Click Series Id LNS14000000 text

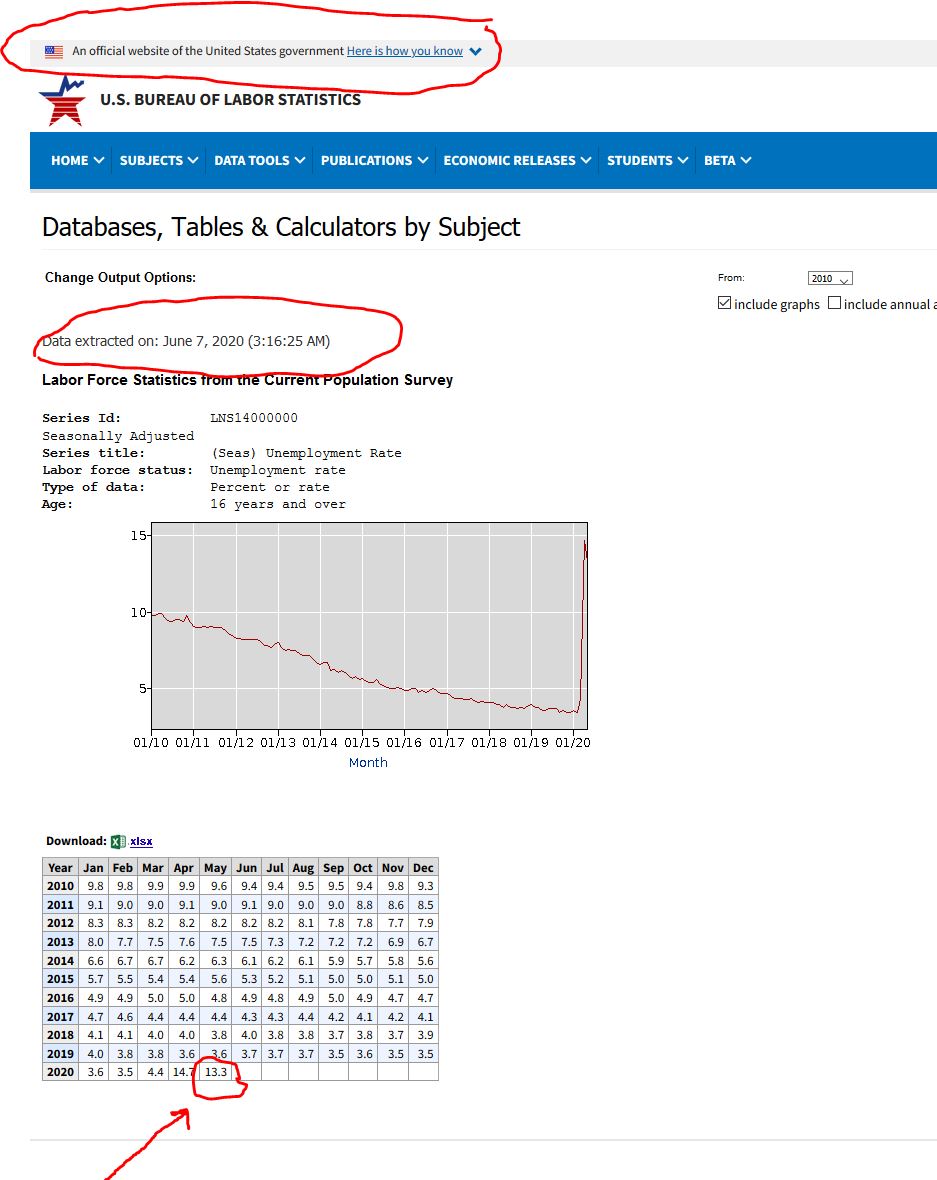click(x=254, y=418)
